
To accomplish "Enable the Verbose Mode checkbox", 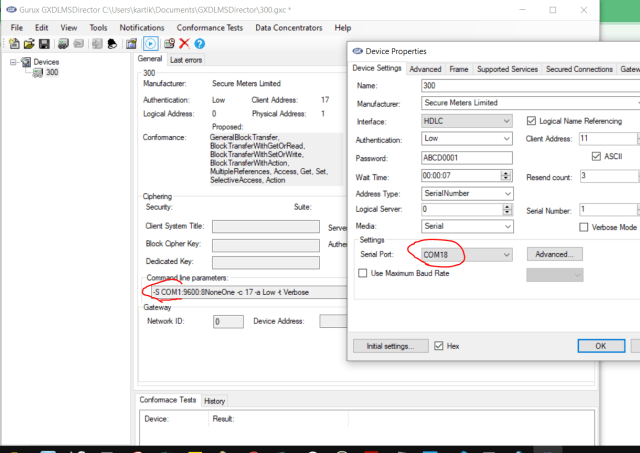I will [x=584, y=227].
